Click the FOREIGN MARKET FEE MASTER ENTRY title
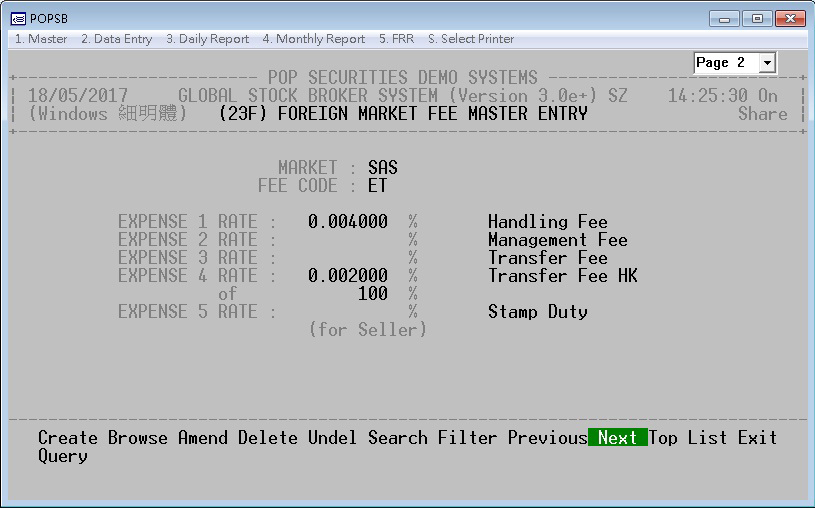This screenshot has height=508, width=815. click(x=432, y=113)
